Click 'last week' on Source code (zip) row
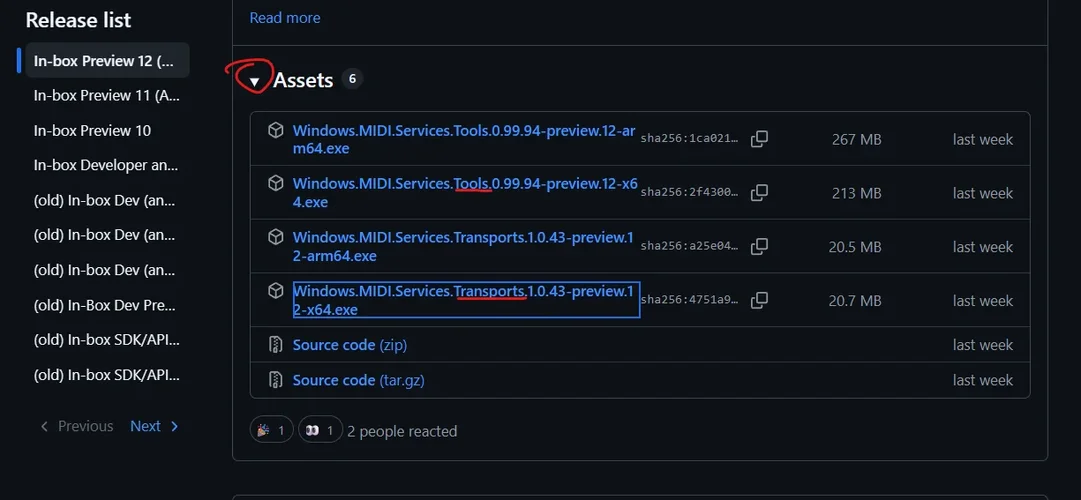 pos(982,345)
